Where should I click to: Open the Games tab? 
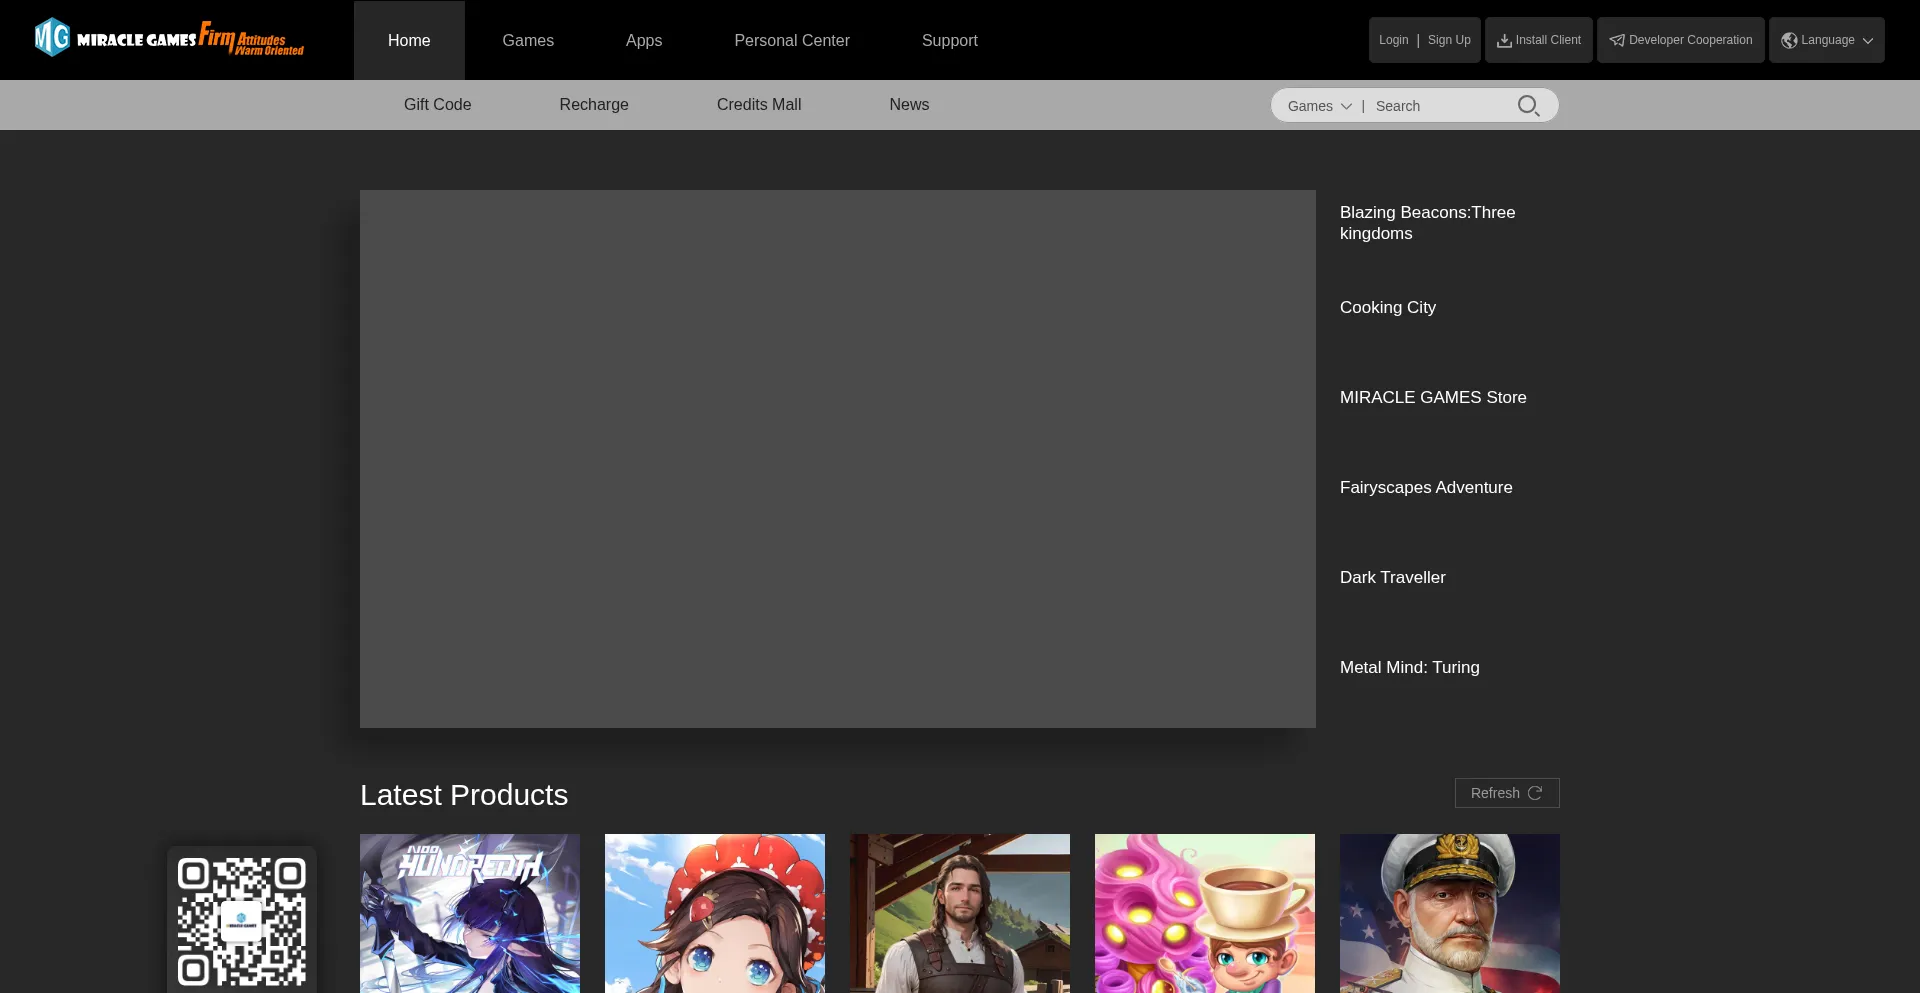coord(527,40)
